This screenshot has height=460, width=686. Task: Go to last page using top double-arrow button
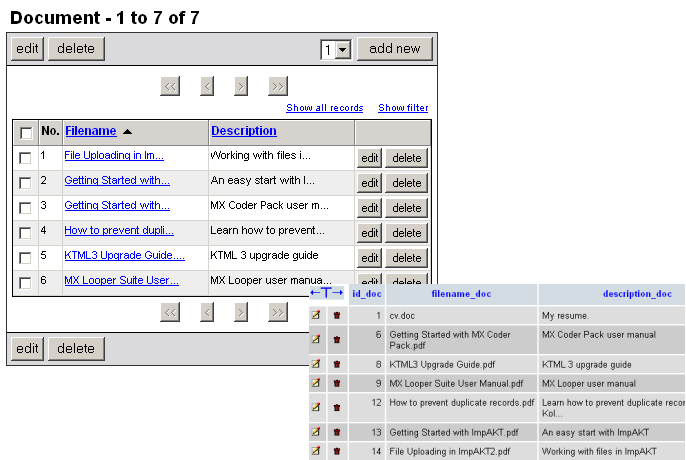point(278,86)
